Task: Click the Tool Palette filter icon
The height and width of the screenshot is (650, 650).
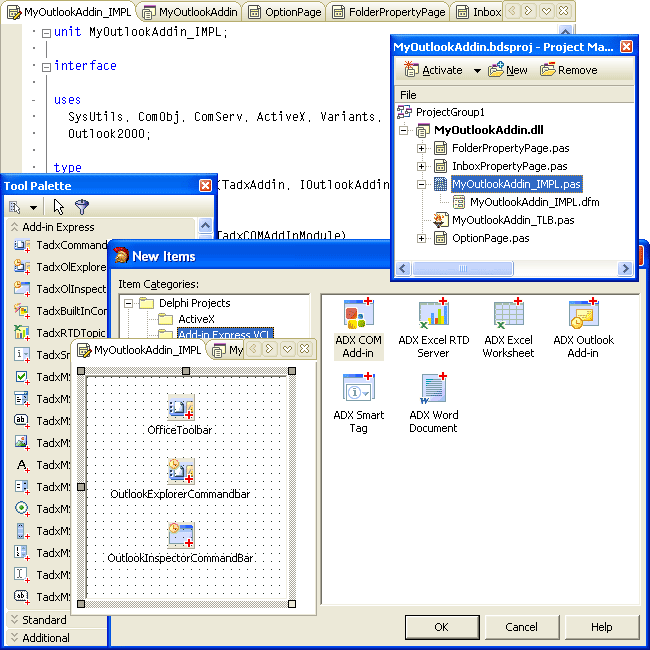Action: point(82,207)
